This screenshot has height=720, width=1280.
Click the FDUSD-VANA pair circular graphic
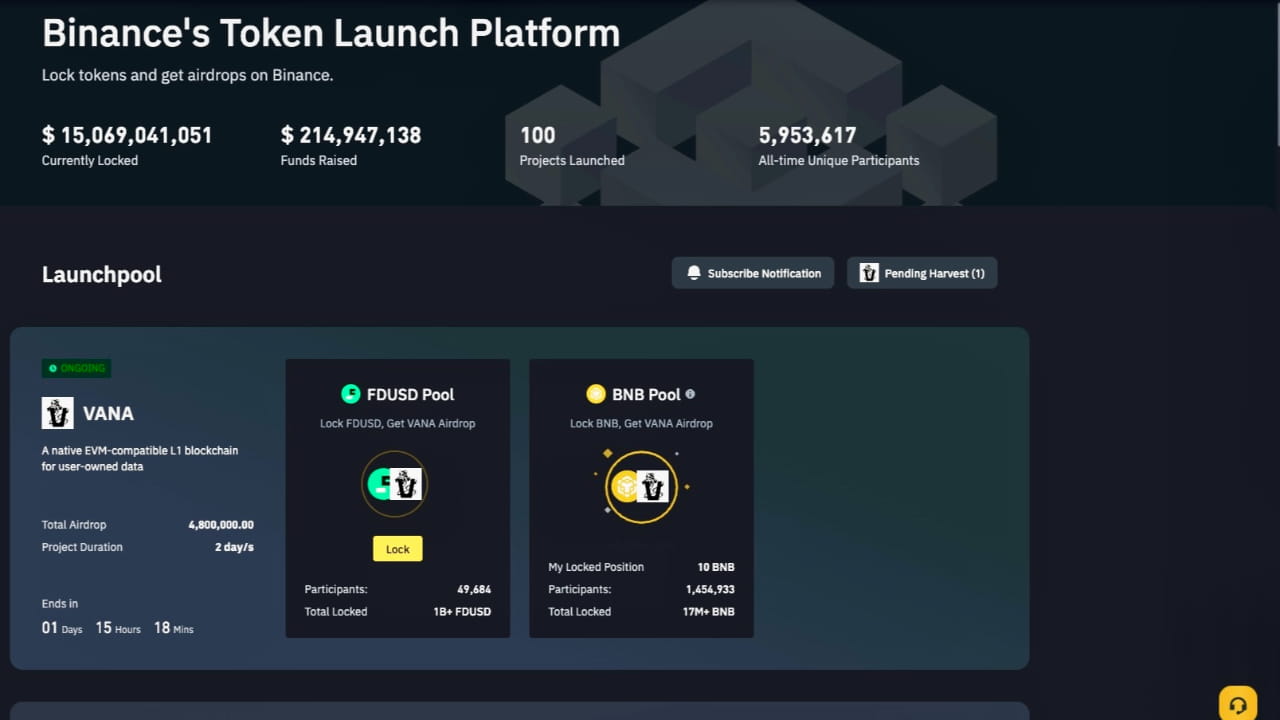pos(394,485)
